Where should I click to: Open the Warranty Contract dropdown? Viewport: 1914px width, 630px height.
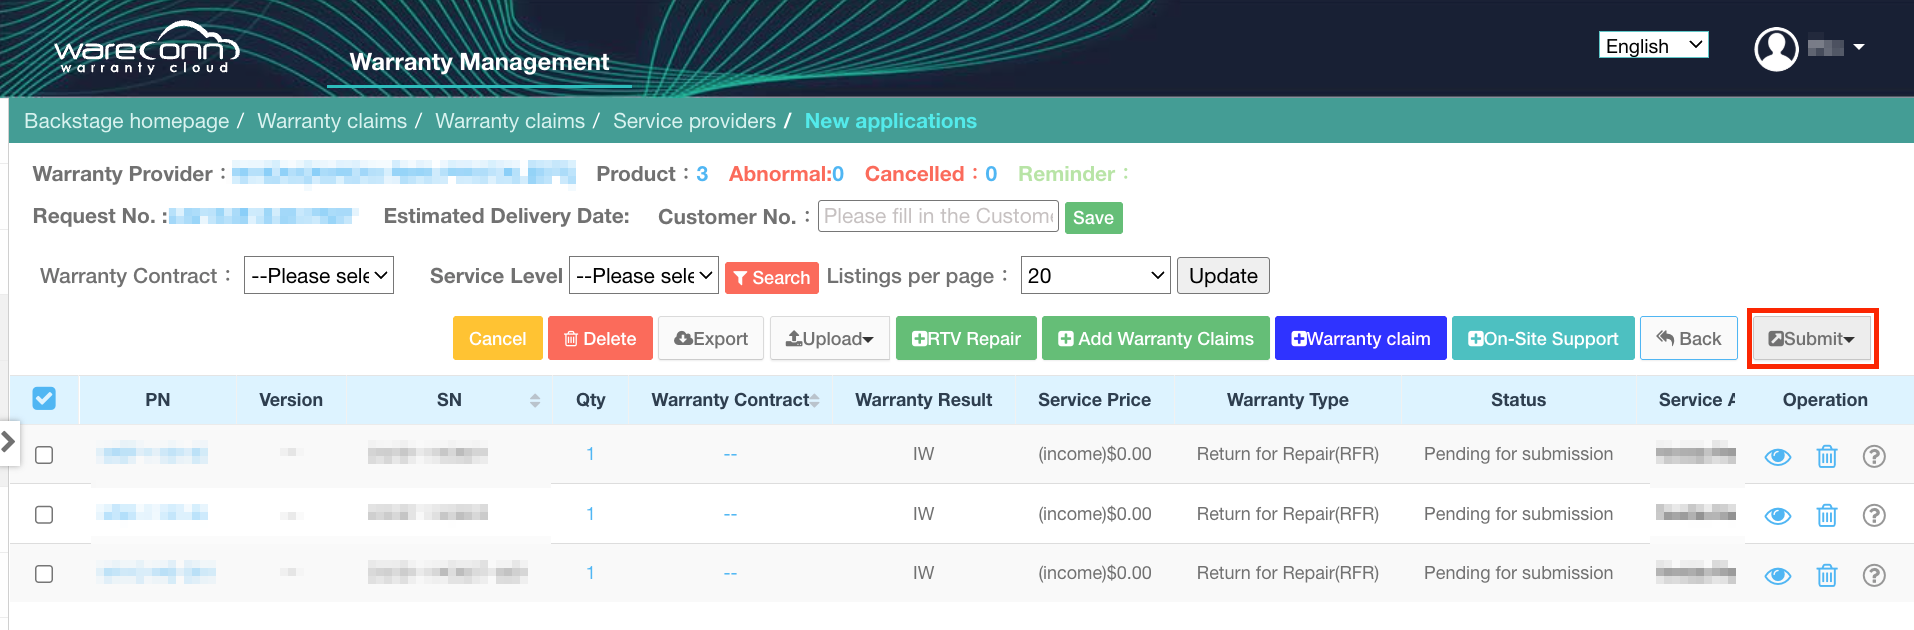319,276
